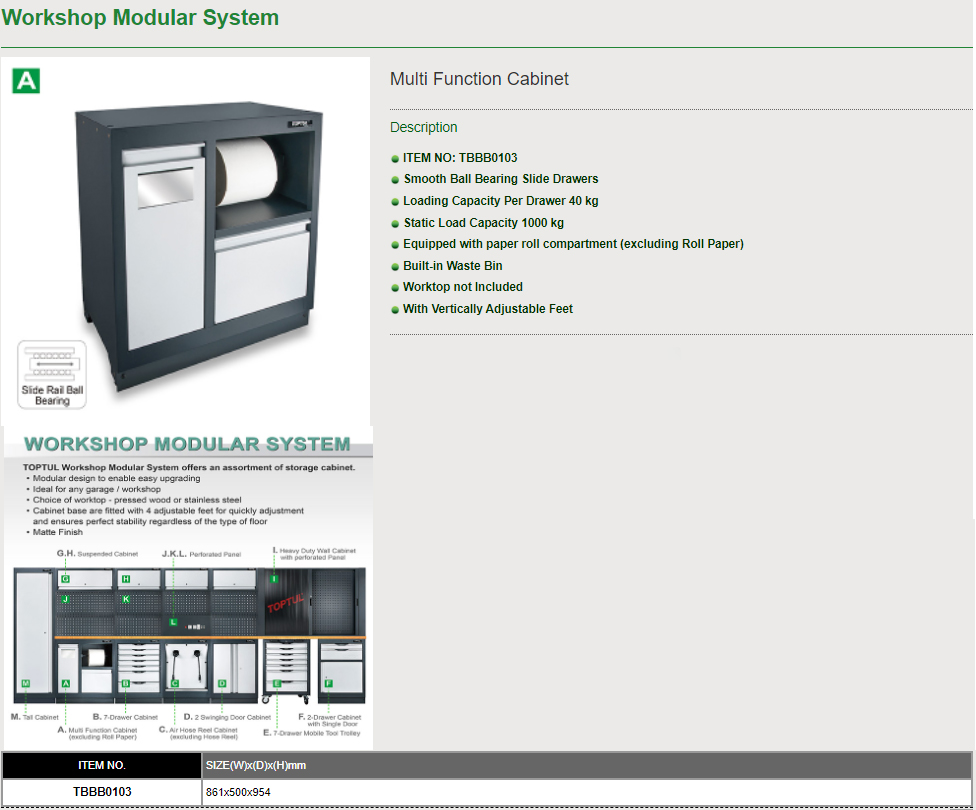Select the green E marker on tool trolley
This screenshot has height=810, width=976.
[x=277, y=684]
